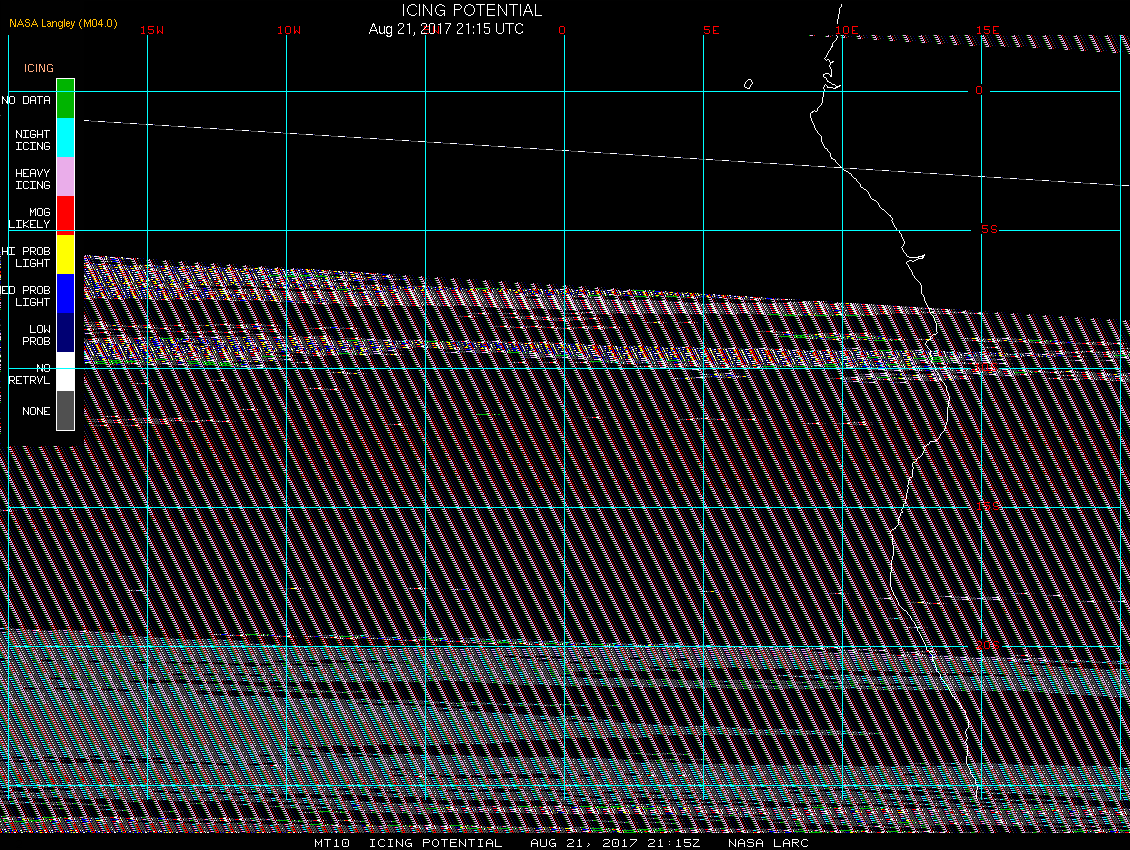Click the LOW PROB legend label
This screenshot has height=850, width=1130.
[37, 335]
